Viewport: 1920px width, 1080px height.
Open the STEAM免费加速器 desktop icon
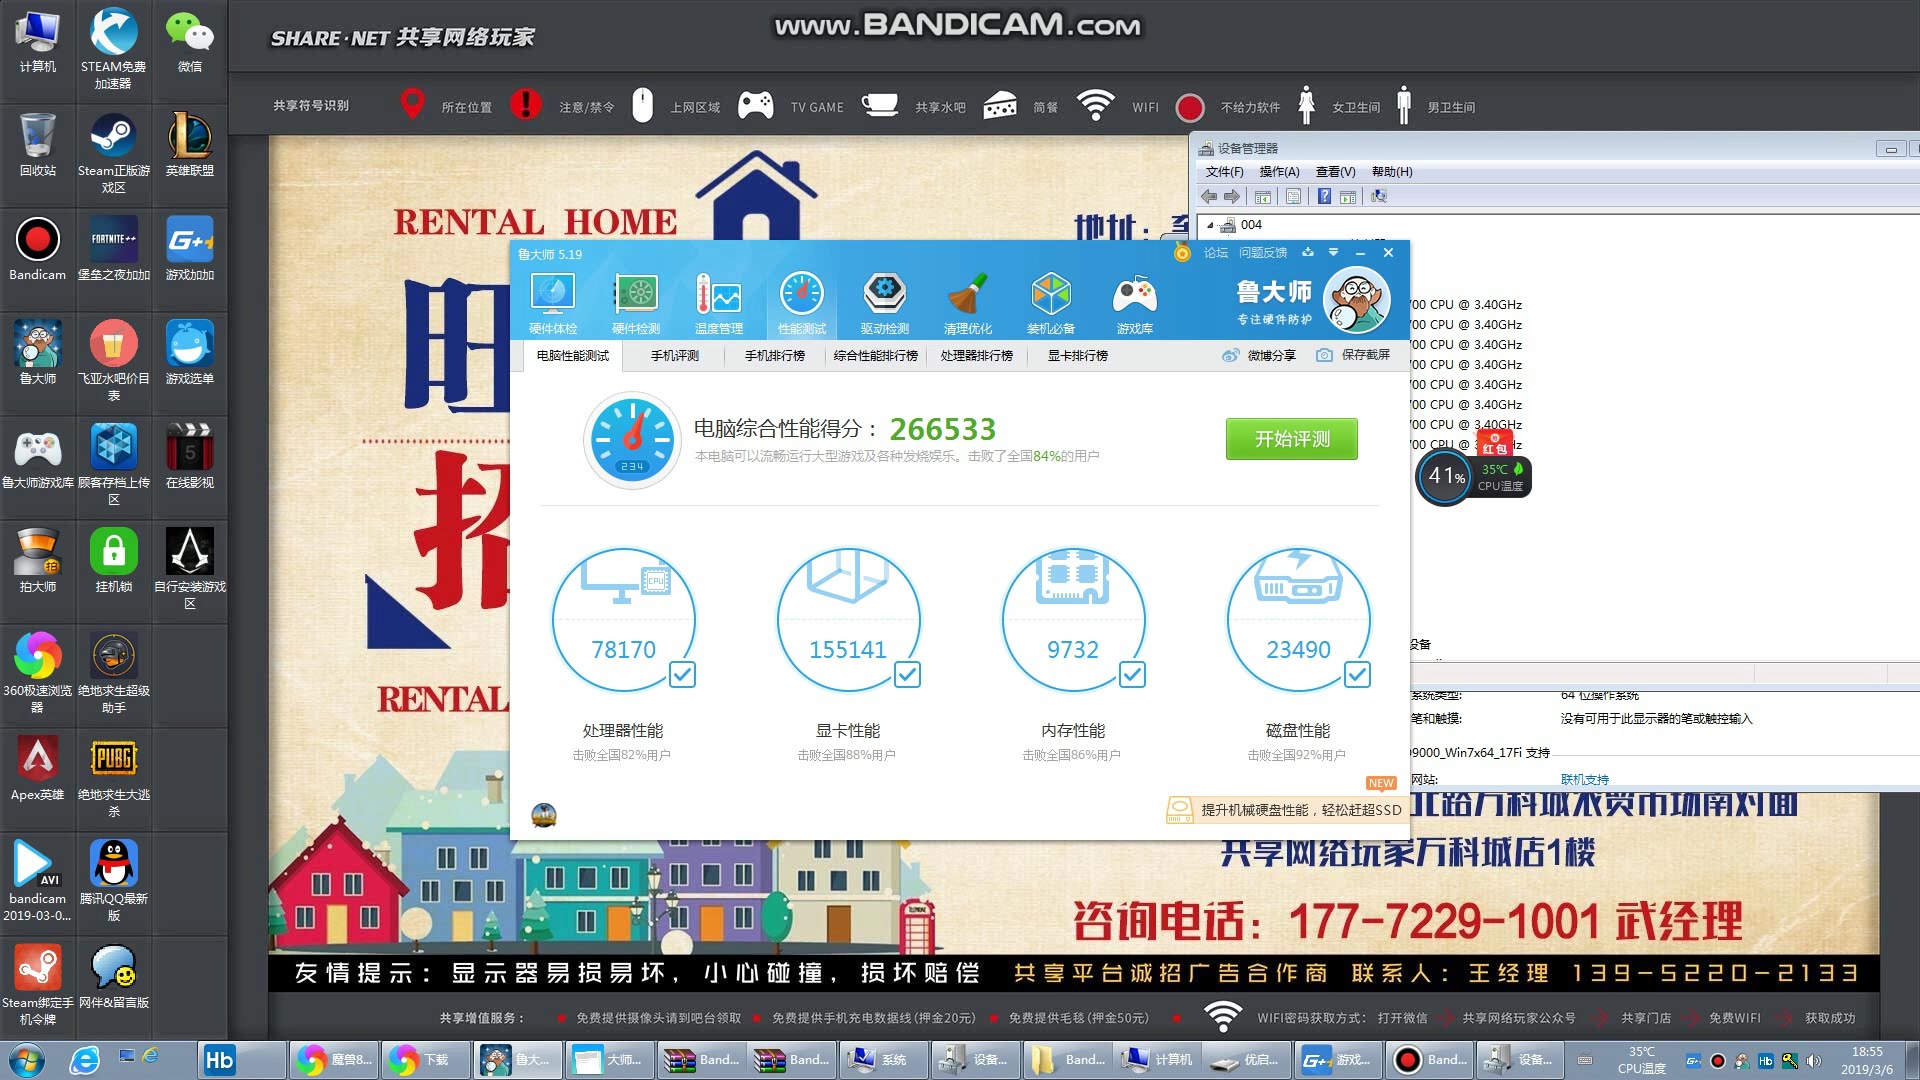point(113,49)
